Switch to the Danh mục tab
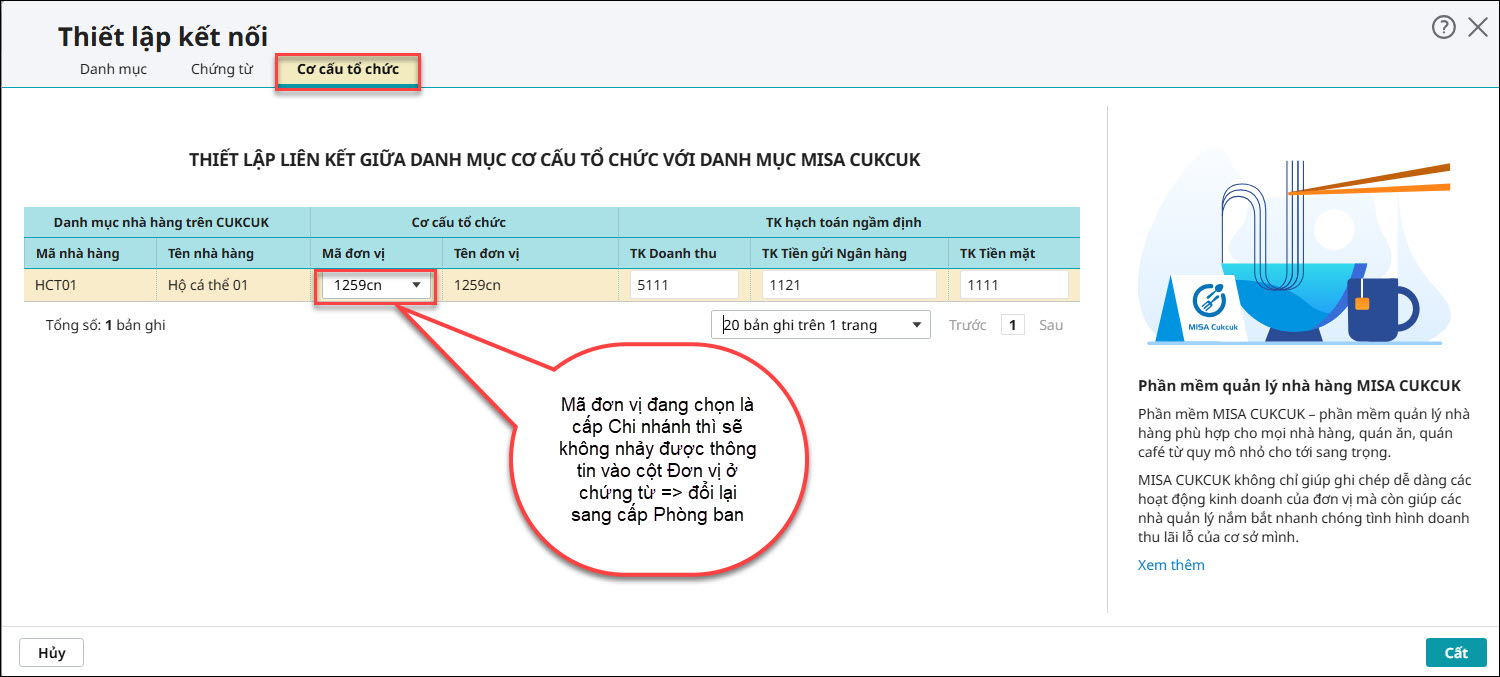Viewport: 1500px width, 677px height. 113,70
